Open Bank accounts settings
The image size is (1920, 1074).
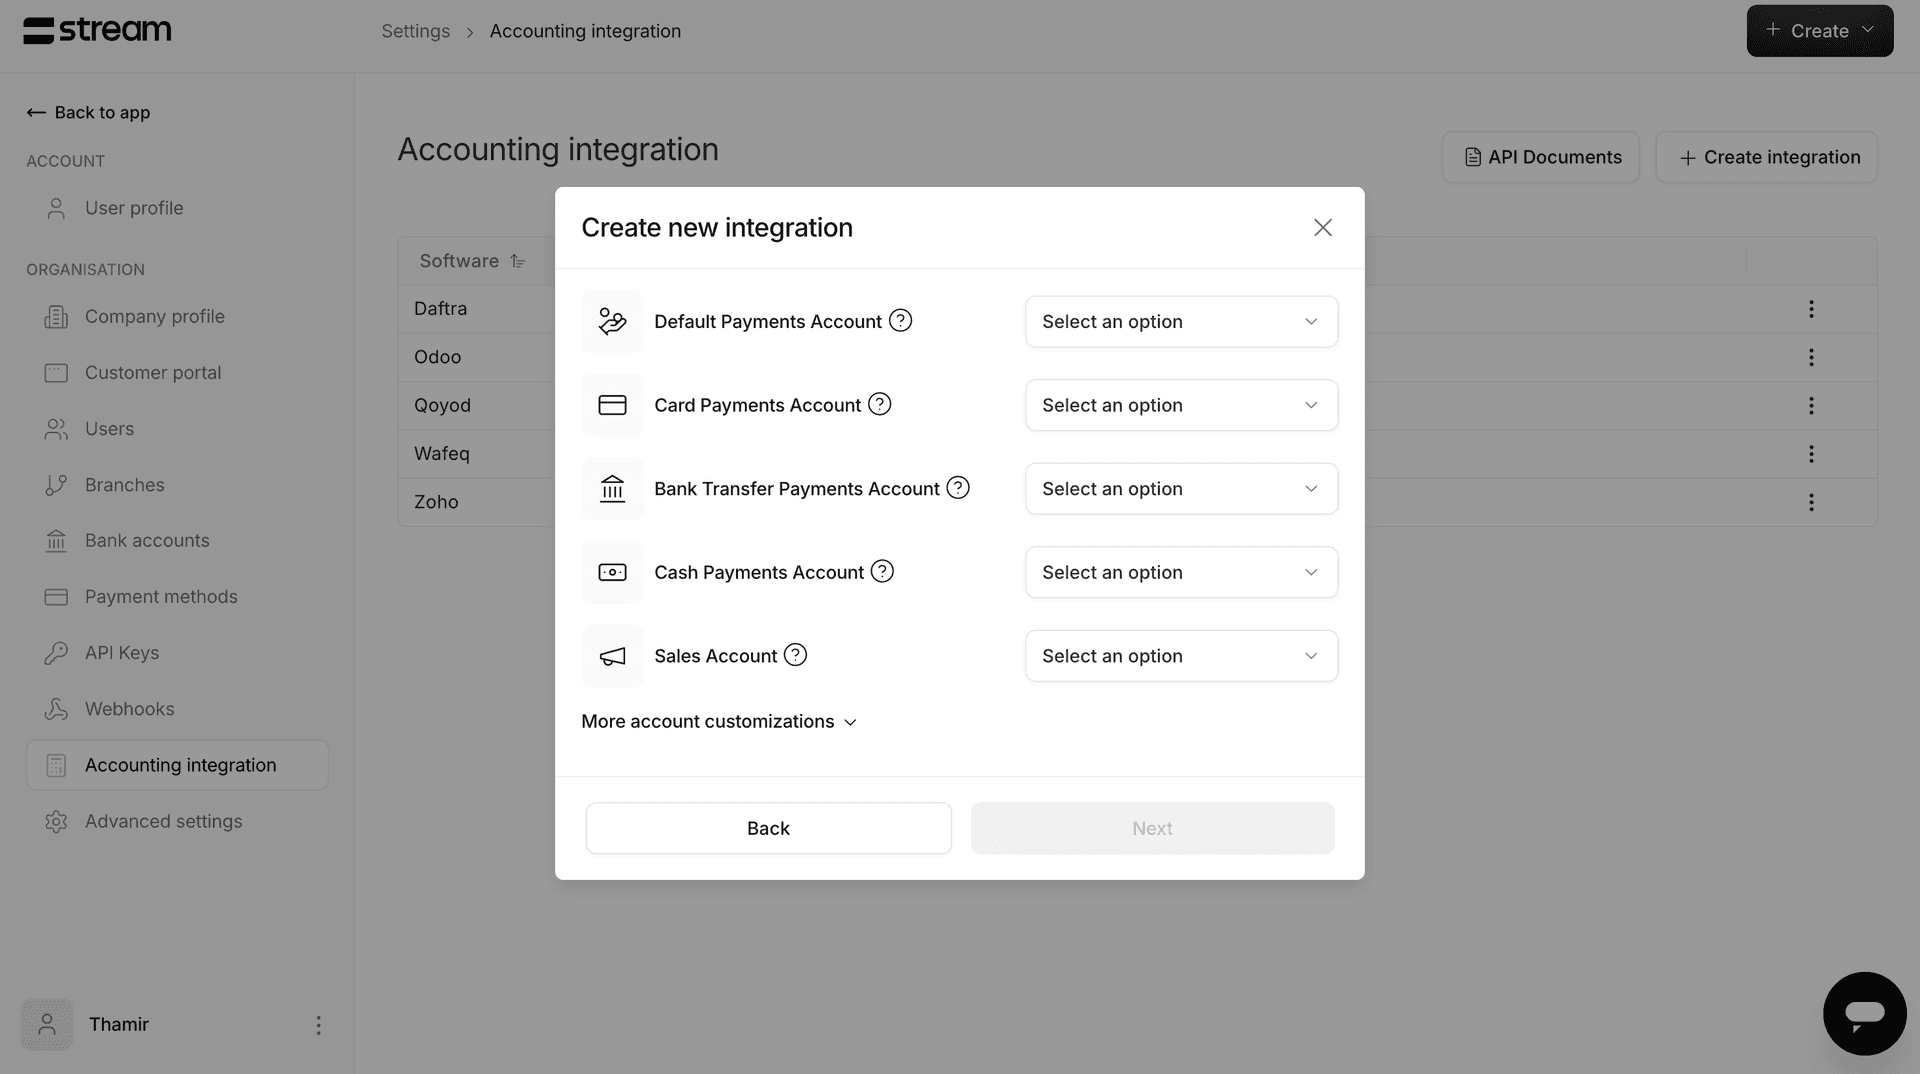(x=177, y=541)
